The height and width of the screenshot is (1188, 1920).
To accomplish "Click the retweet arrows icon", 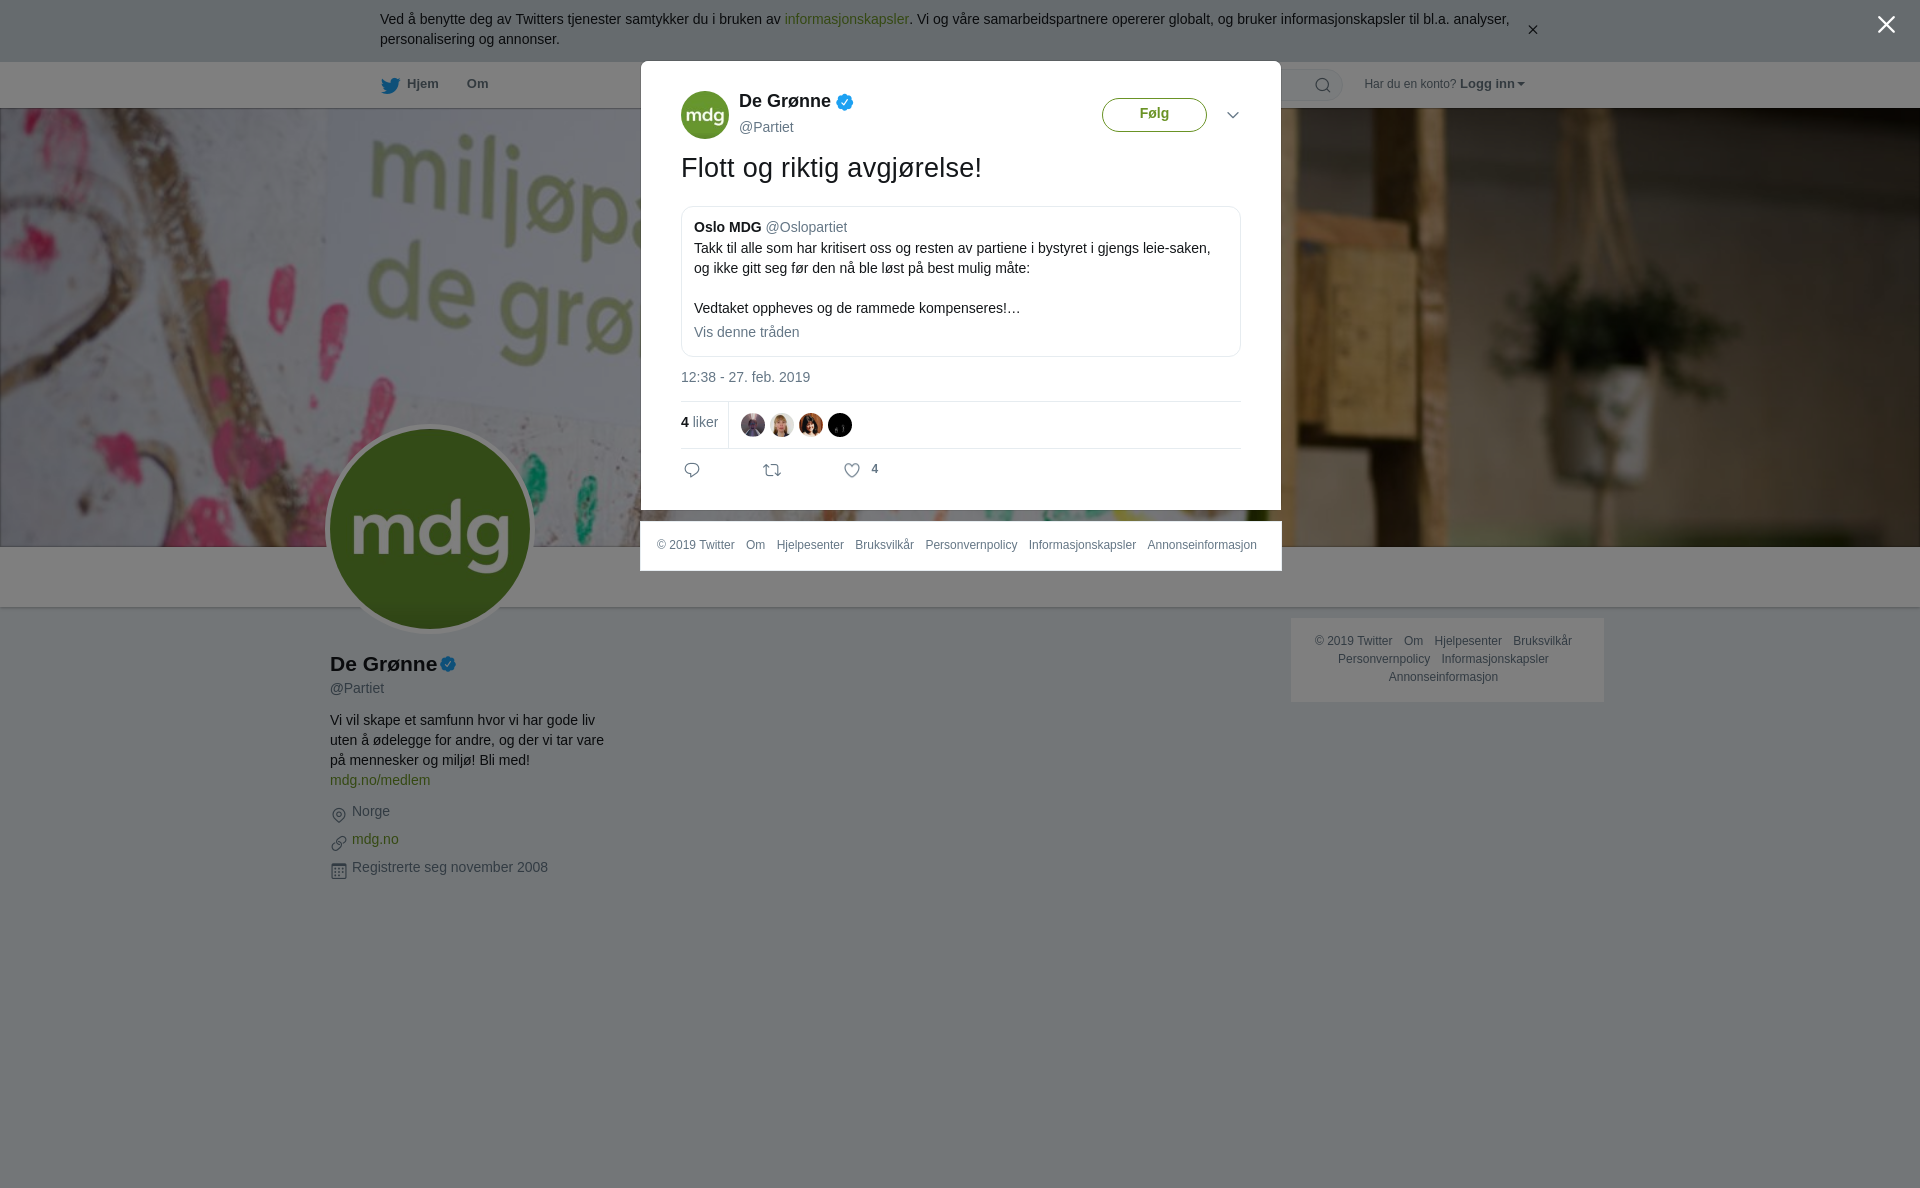I will point(772,470).
